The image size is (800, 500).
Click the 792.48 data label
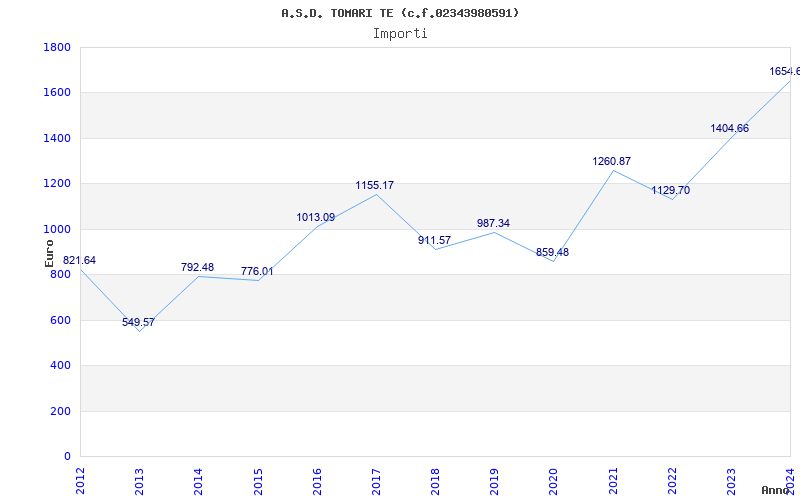coord(197,268)
